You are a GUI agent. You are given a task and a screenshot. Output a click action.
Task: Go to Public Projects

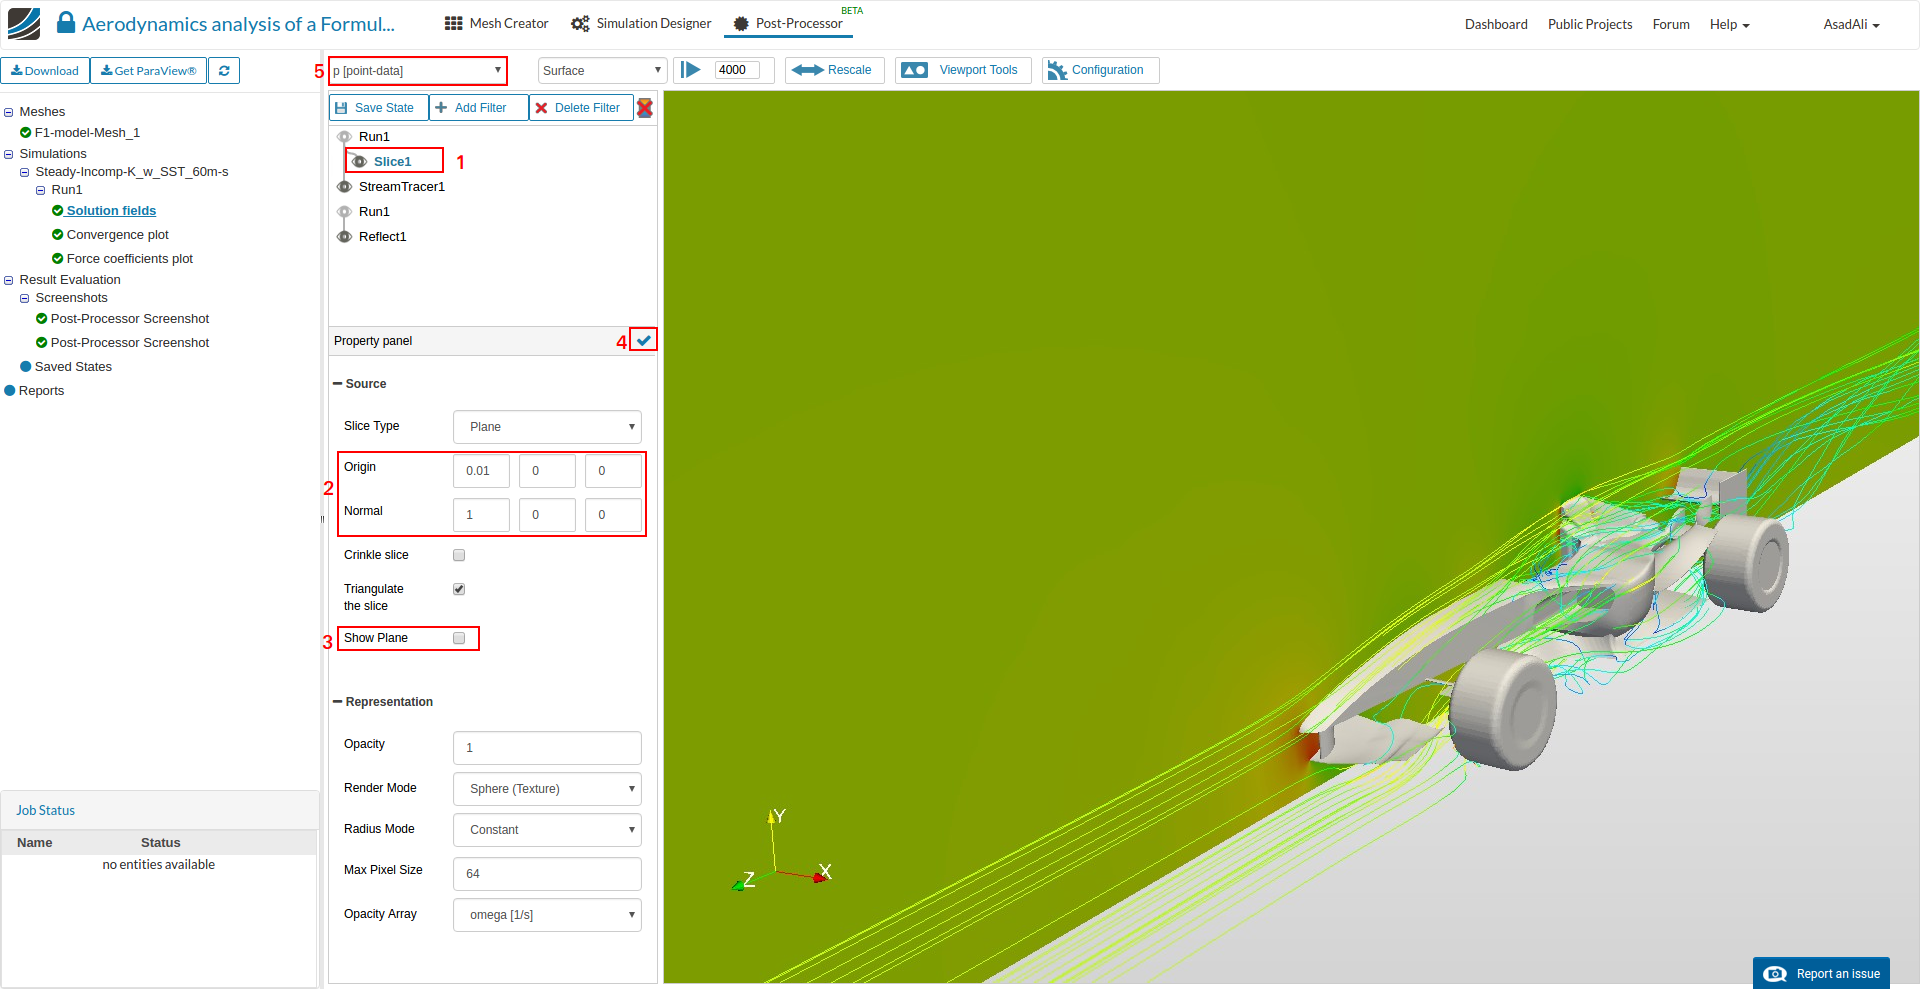coord(1590,24)
